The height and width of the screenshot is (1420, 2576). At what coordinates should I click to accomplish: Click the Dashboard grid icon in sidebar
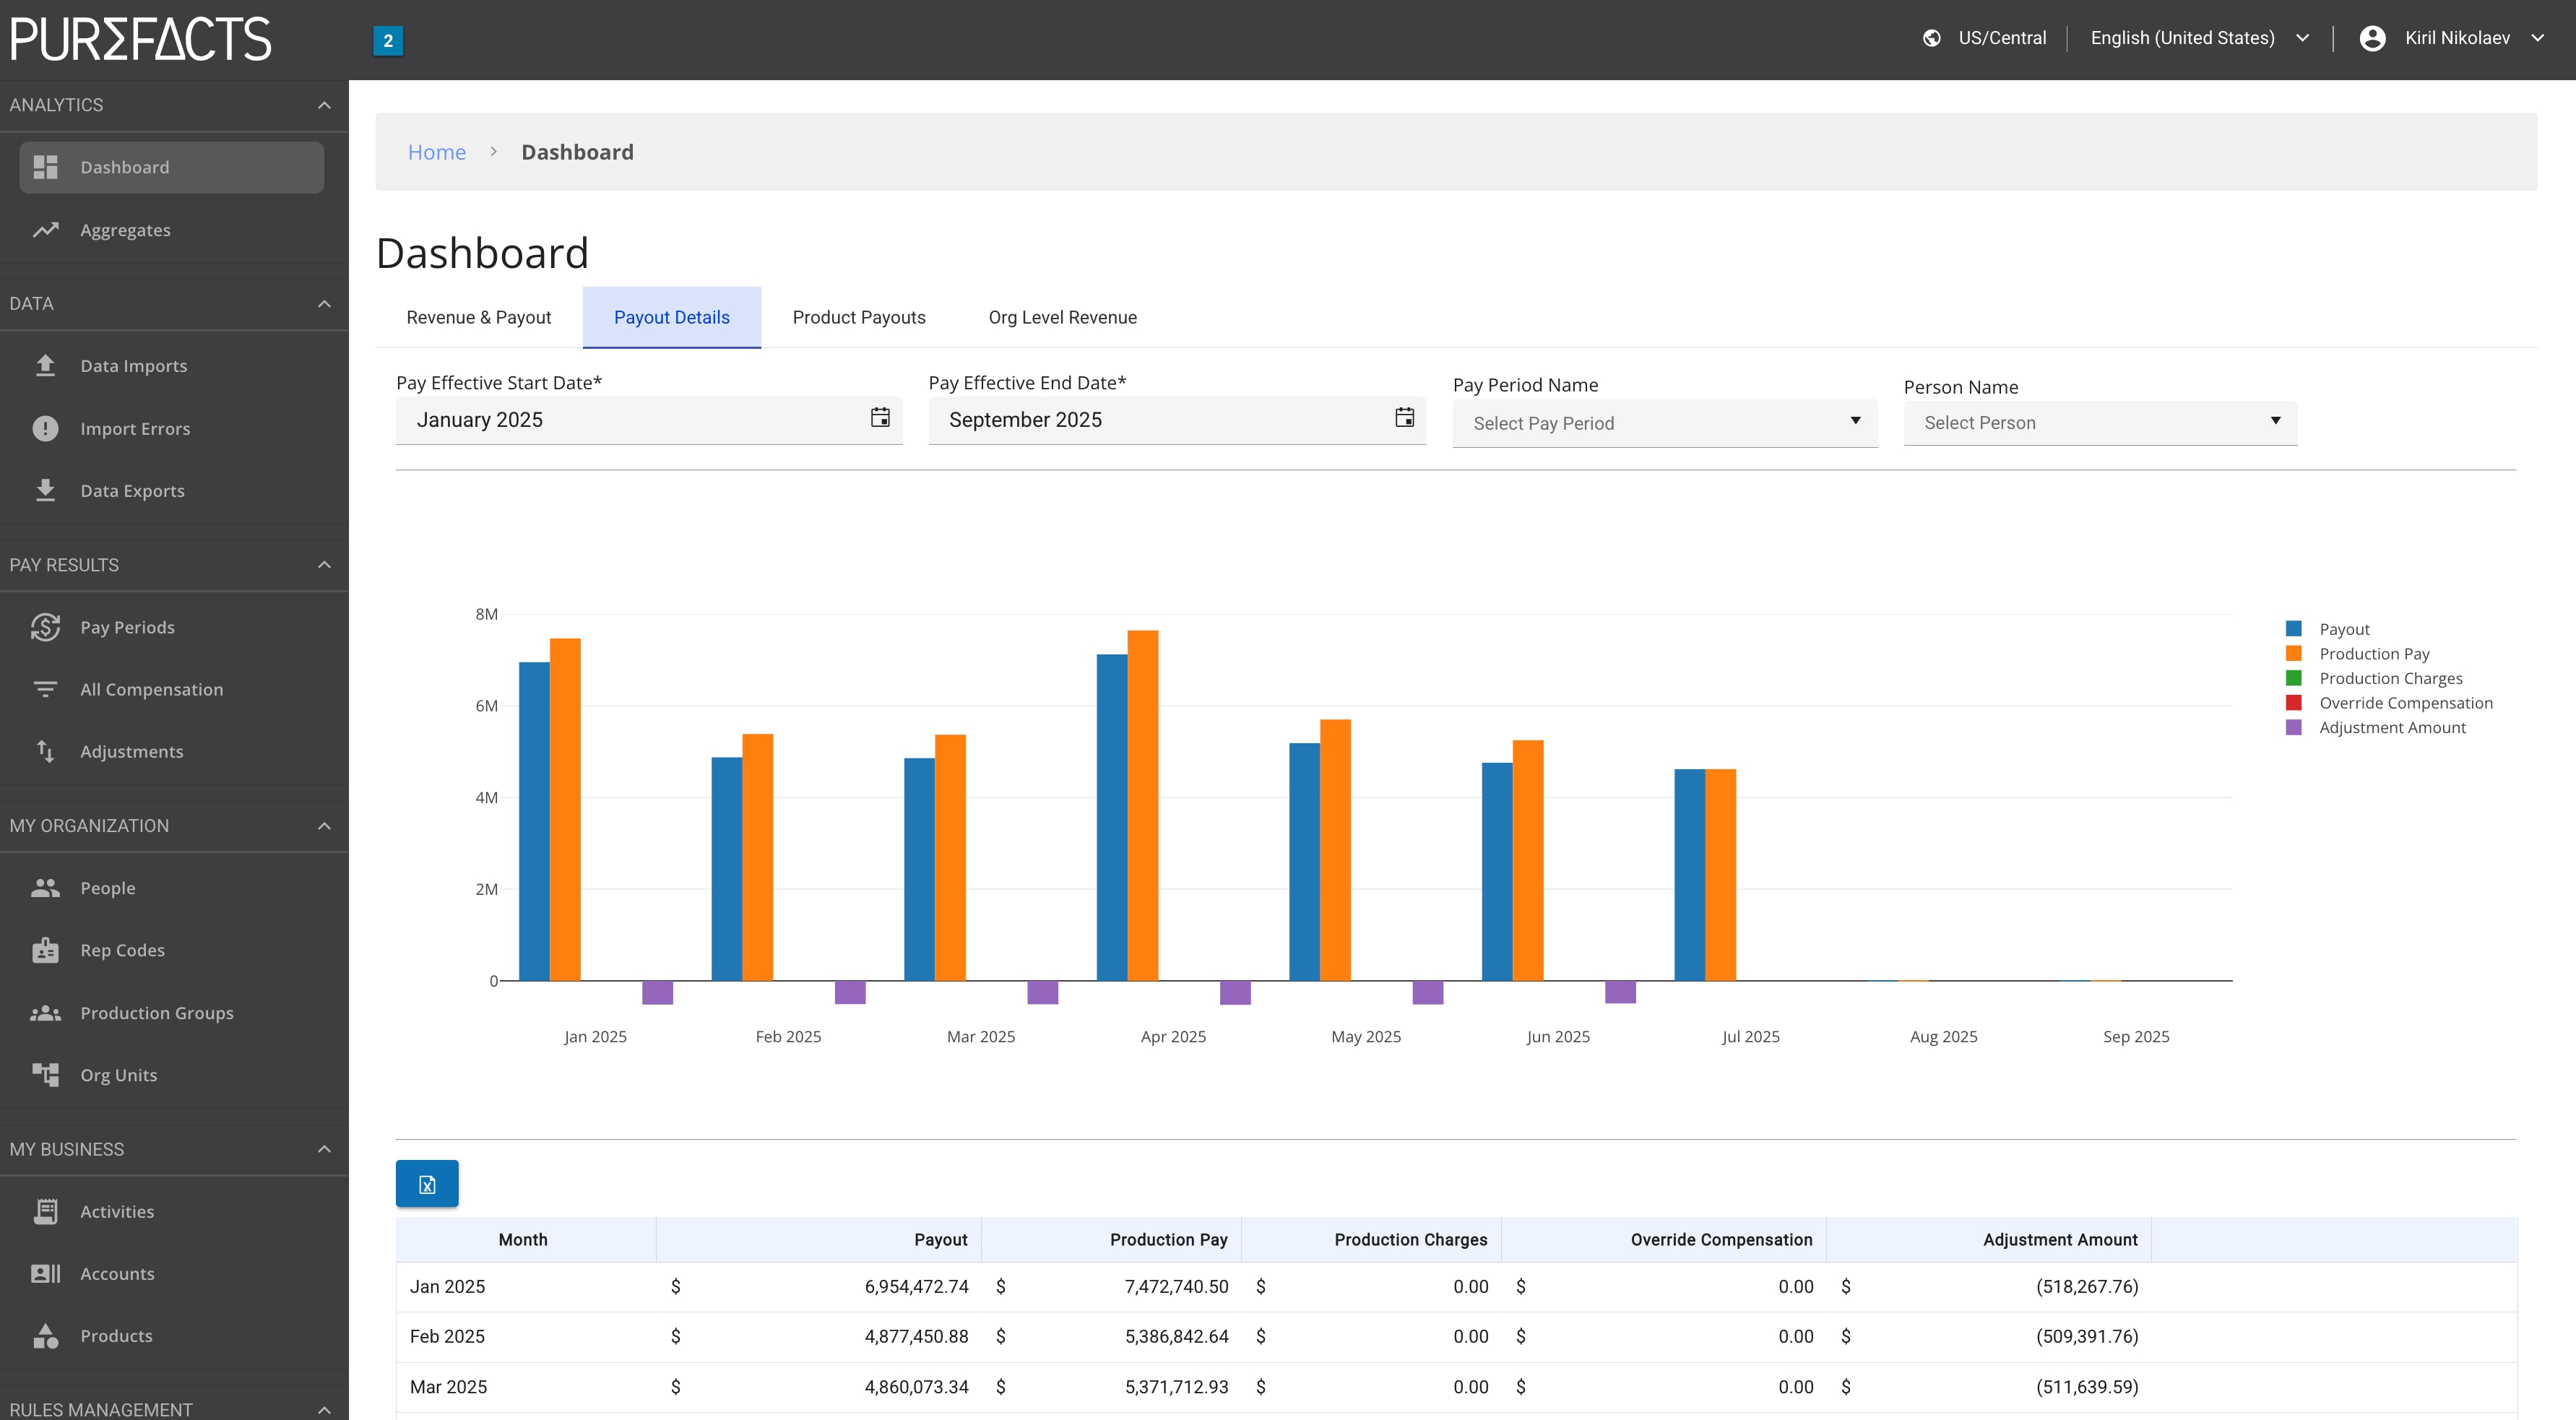45,167
